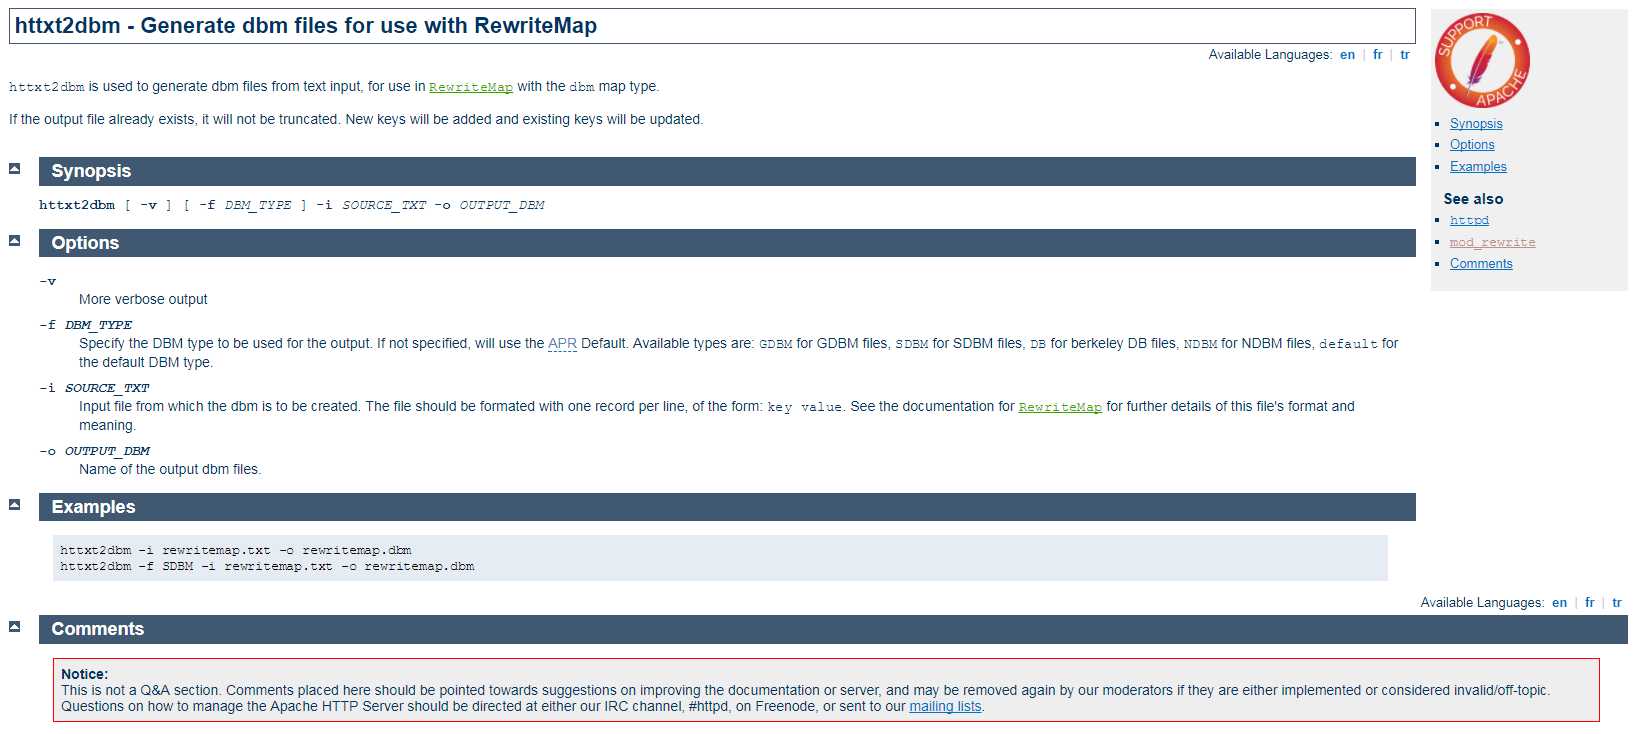Open httpd link under See also

click(1469, 220)
